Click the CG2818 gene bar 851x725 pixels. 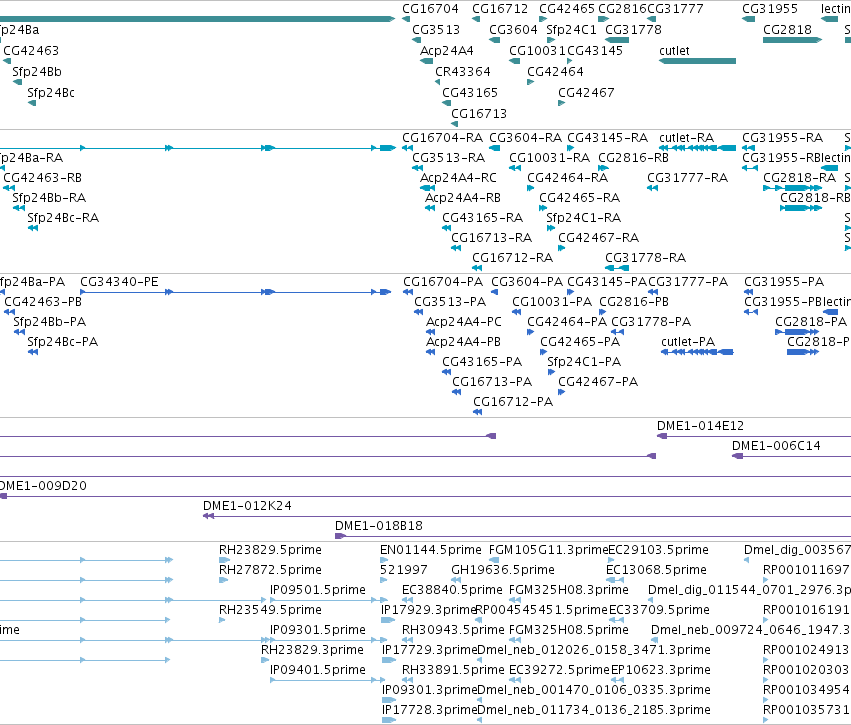point(792,40)
